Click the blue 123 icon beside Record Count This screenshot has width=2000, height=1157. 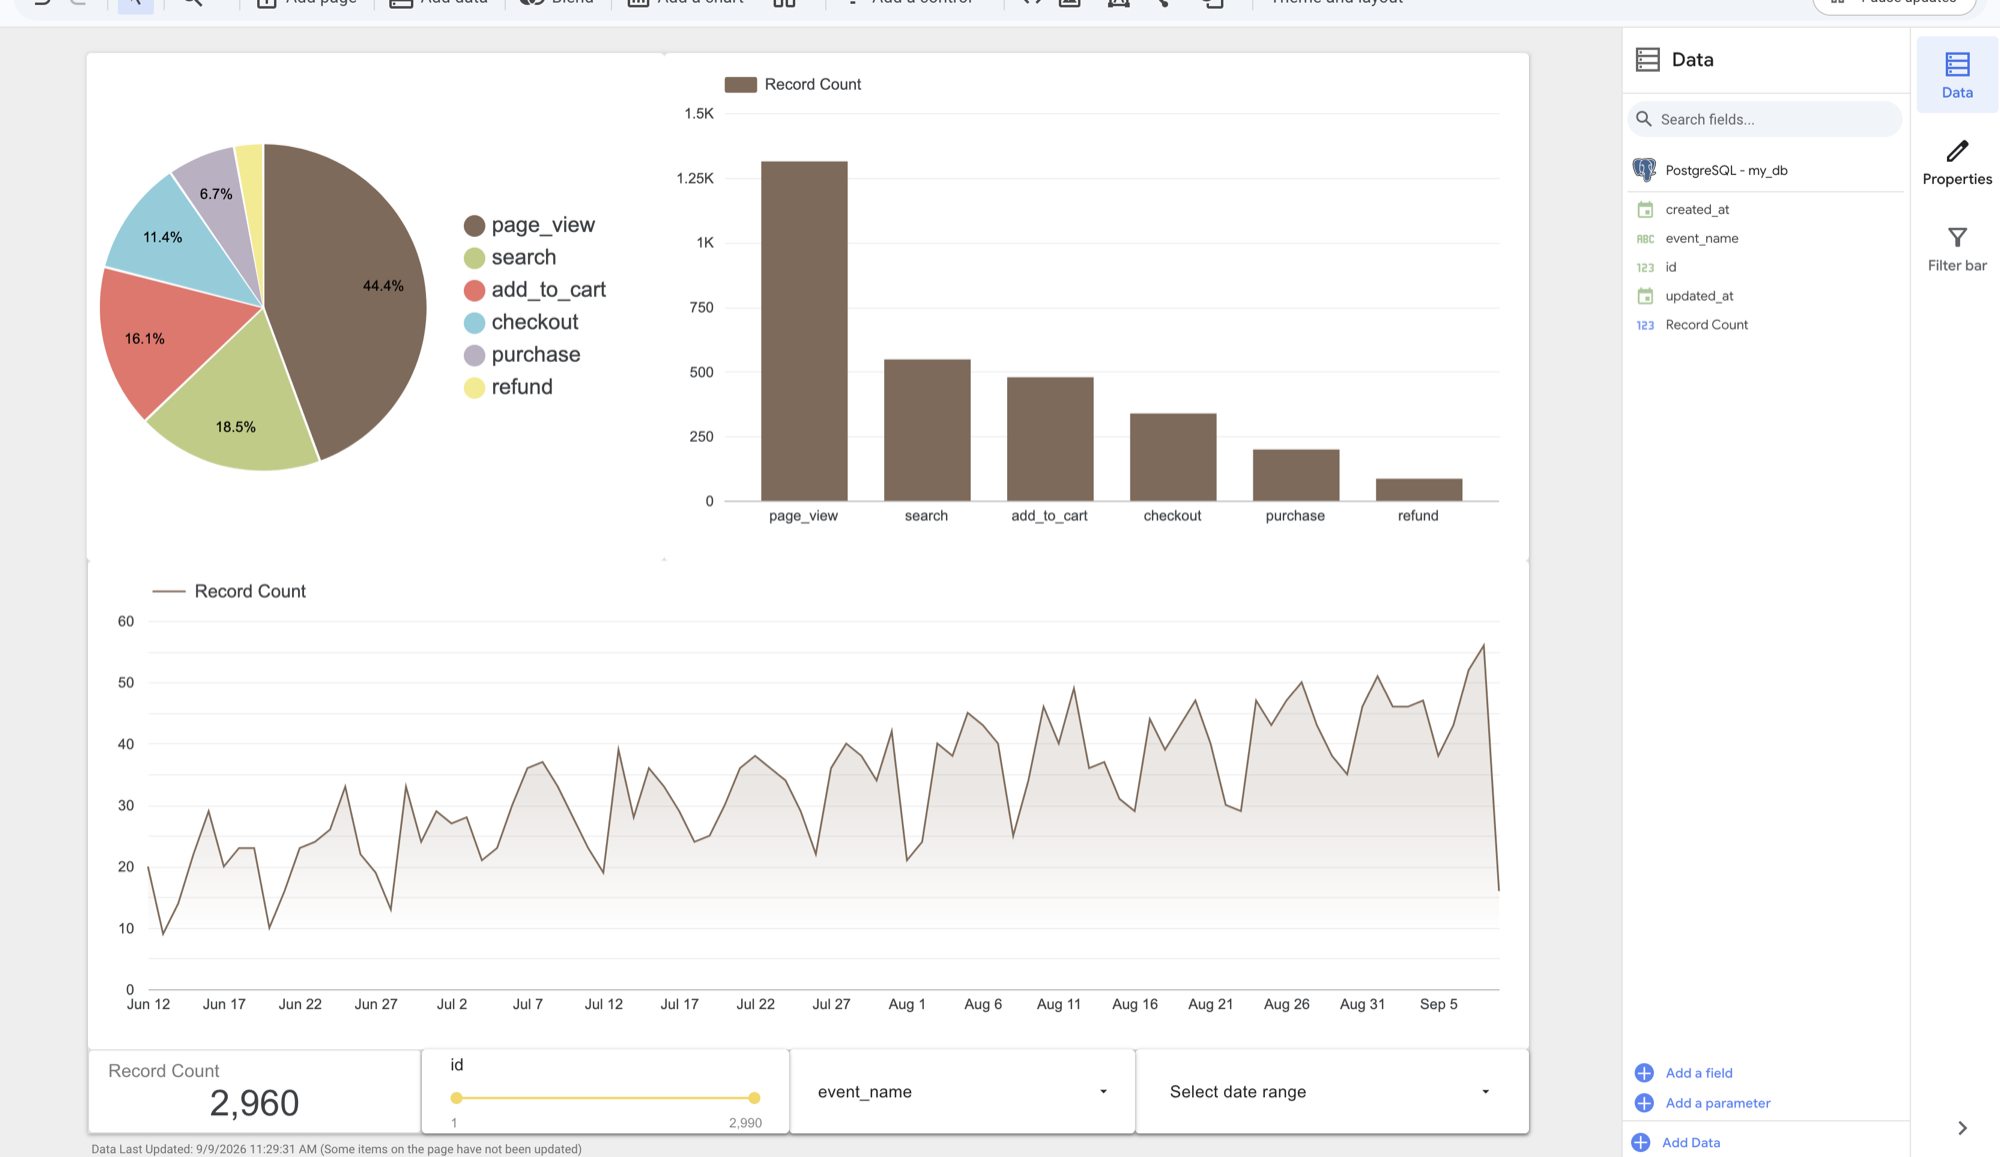(x=1645, y=325)
